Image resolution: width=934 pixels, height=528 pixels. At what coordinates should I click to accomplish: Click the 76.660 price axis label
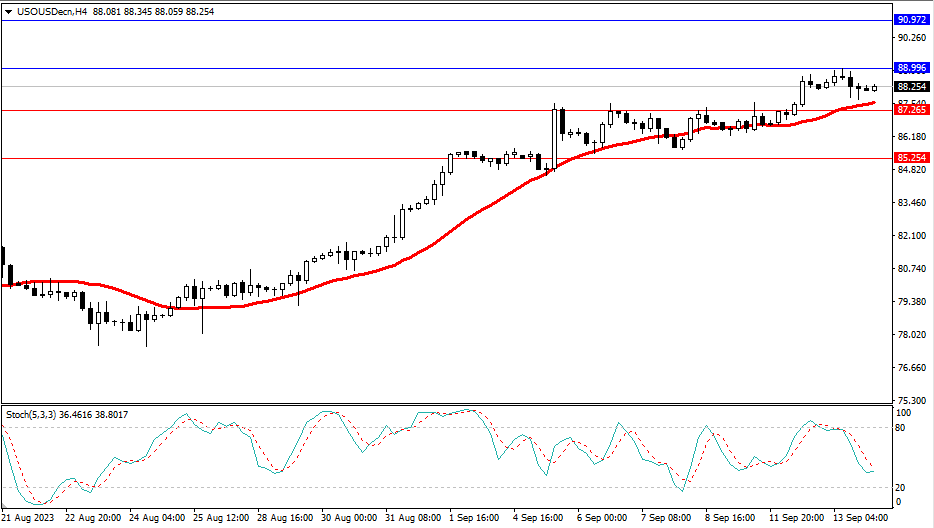tap(911, 368)
